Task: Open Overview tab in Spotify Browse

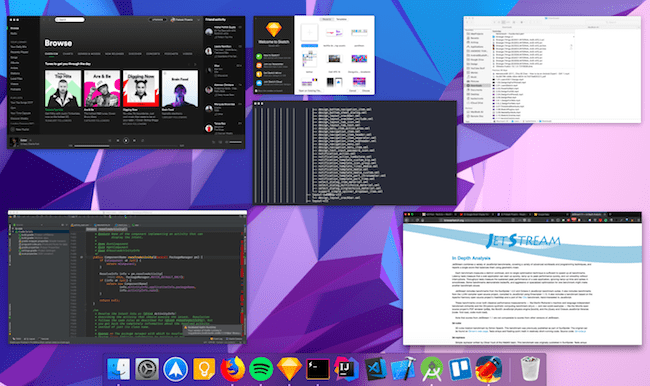Action: point(51,54)
